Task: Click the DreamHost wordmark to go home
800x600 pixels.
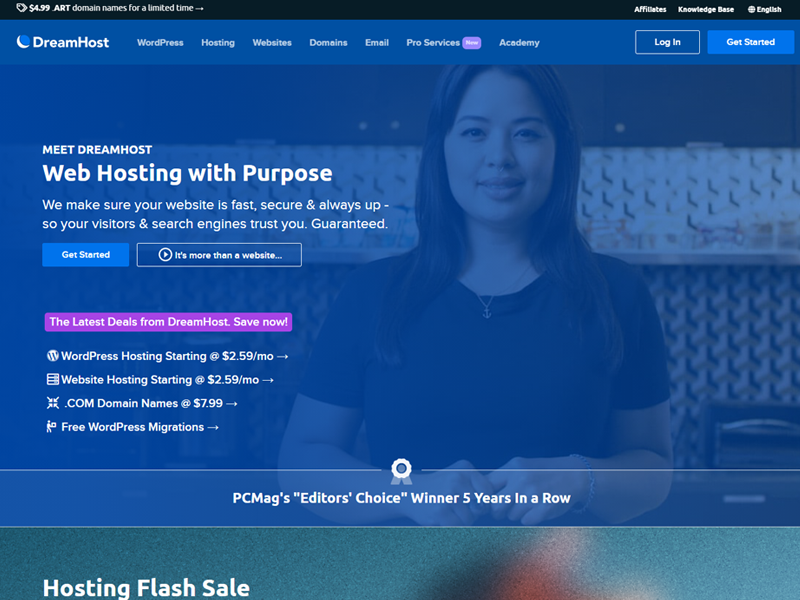Action: tap(70, 42)
